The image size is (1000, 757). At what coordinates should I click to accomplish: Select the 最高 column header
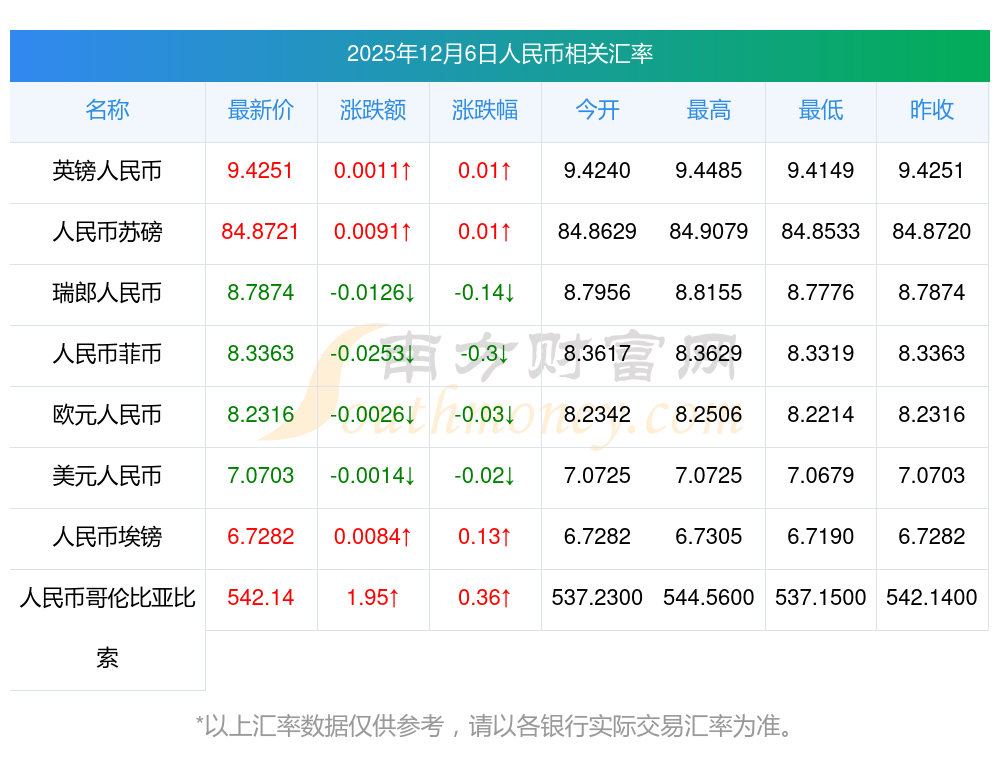point(709,110)
